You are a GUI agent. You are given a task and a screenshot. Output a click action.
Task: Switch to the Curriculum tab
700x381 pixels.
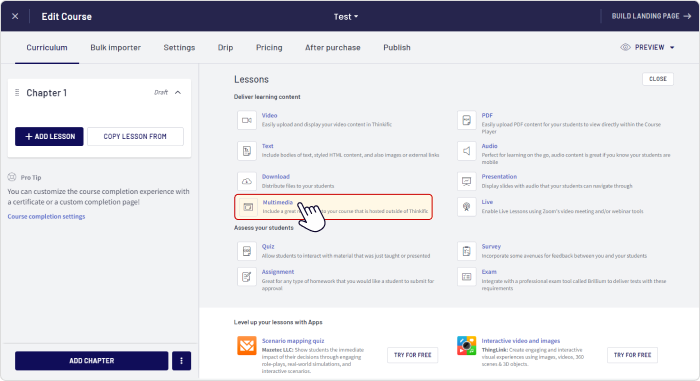pyautogui.click(x=47, y=47)
